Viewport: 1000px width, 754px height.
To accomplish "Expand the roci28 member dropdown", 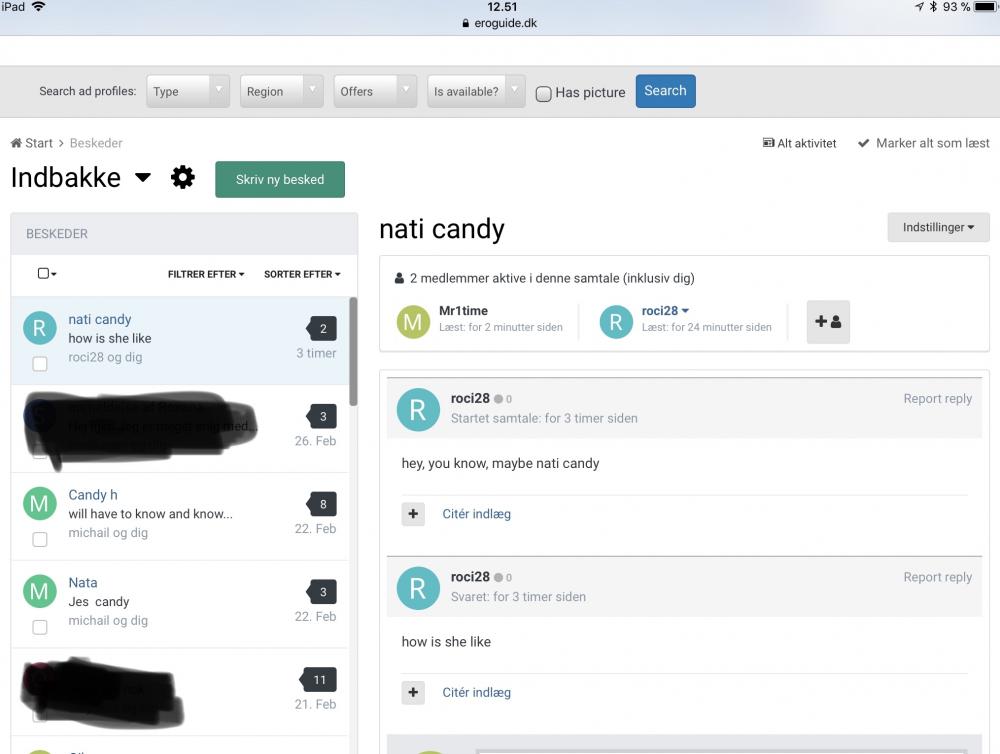I will point(686,311).
